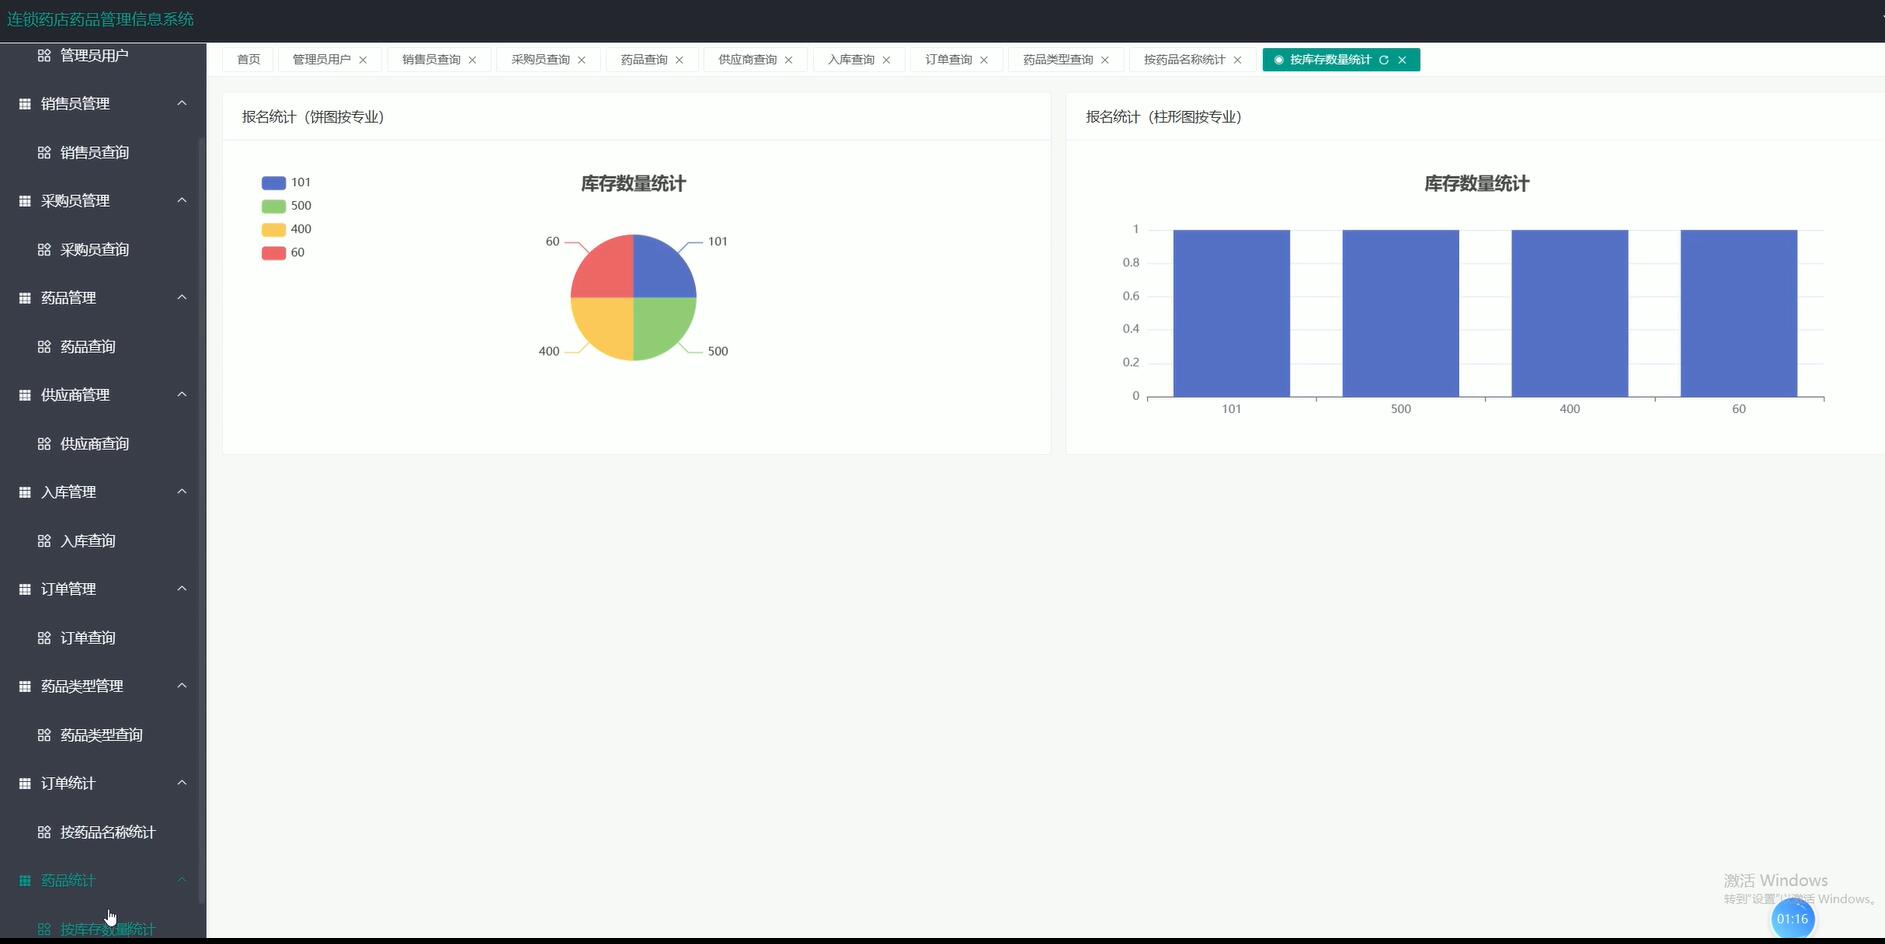The width and height of the screenshot is (1885, 944).
Task: Open 入库查询 from the sidebar
Action: coord(87,541)
